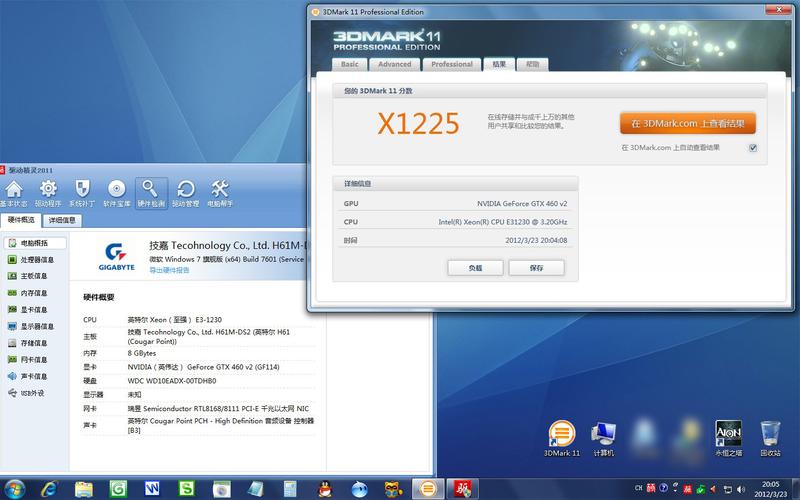Click the 2012/3/23 20:04:08 time value
This screenshot has height=500, width=800.
(536, 240)
